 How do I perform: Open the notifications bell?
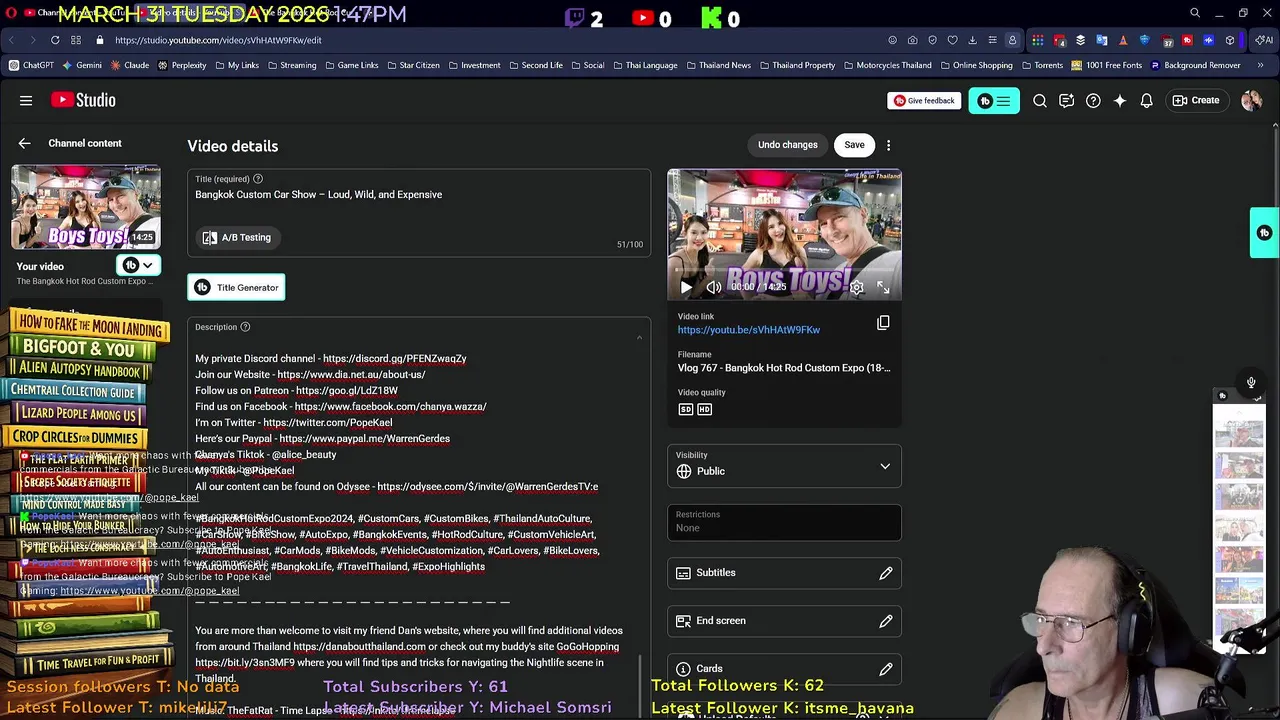point(1147,100)
